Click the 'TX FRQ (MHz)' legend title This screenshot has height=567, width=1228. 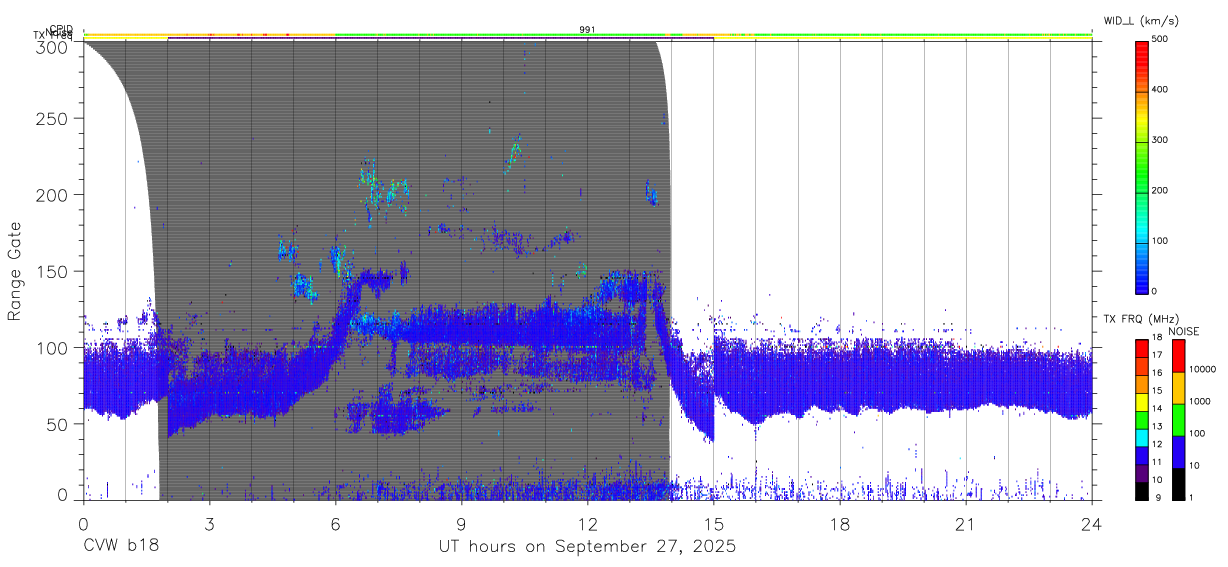pos(1141,318)
